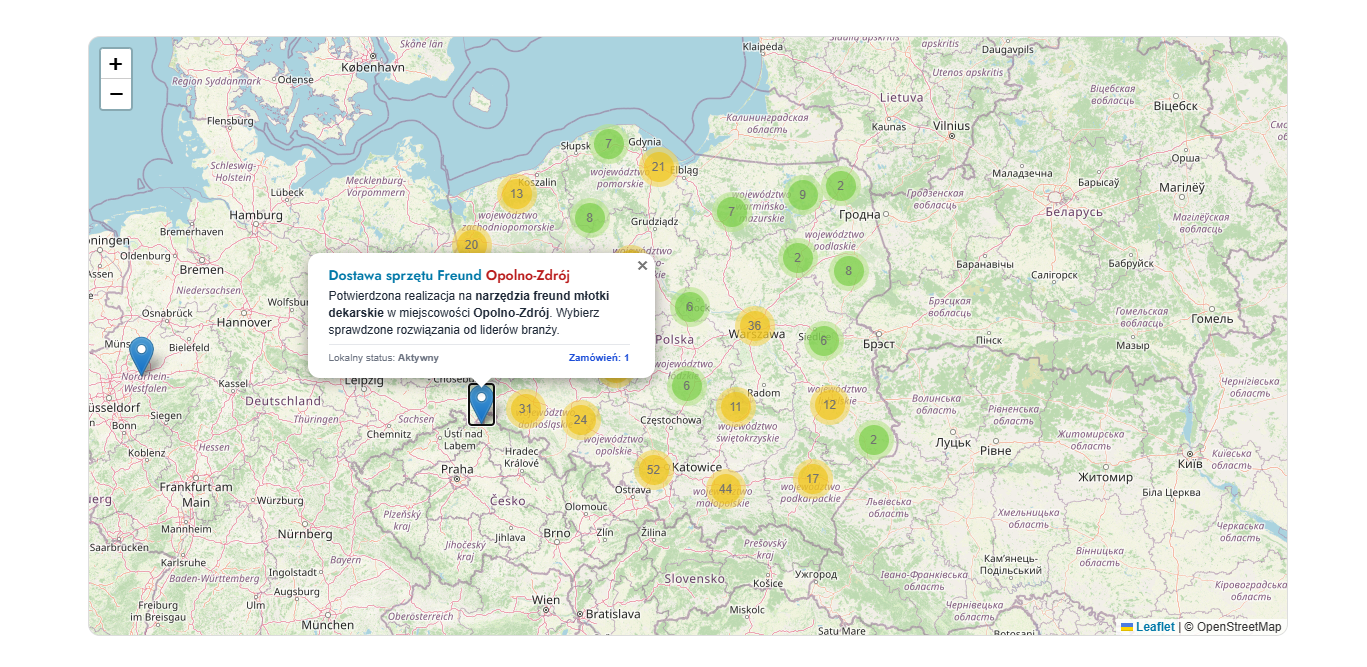The height and width of the screenshot is (667, 1367).
Task: Click the yellow cluster 31 near Wrocław
Action: 525,409
